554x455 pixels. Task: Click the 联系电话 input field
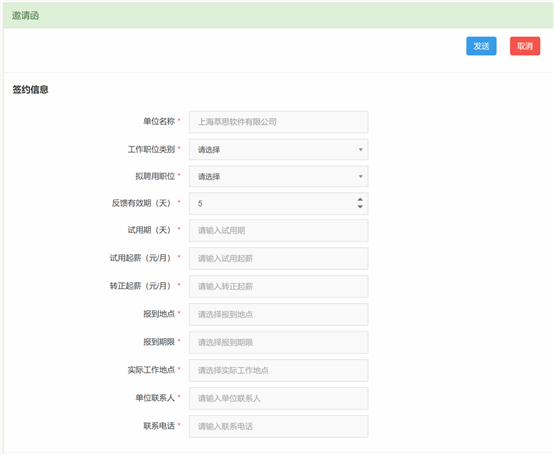278,426
